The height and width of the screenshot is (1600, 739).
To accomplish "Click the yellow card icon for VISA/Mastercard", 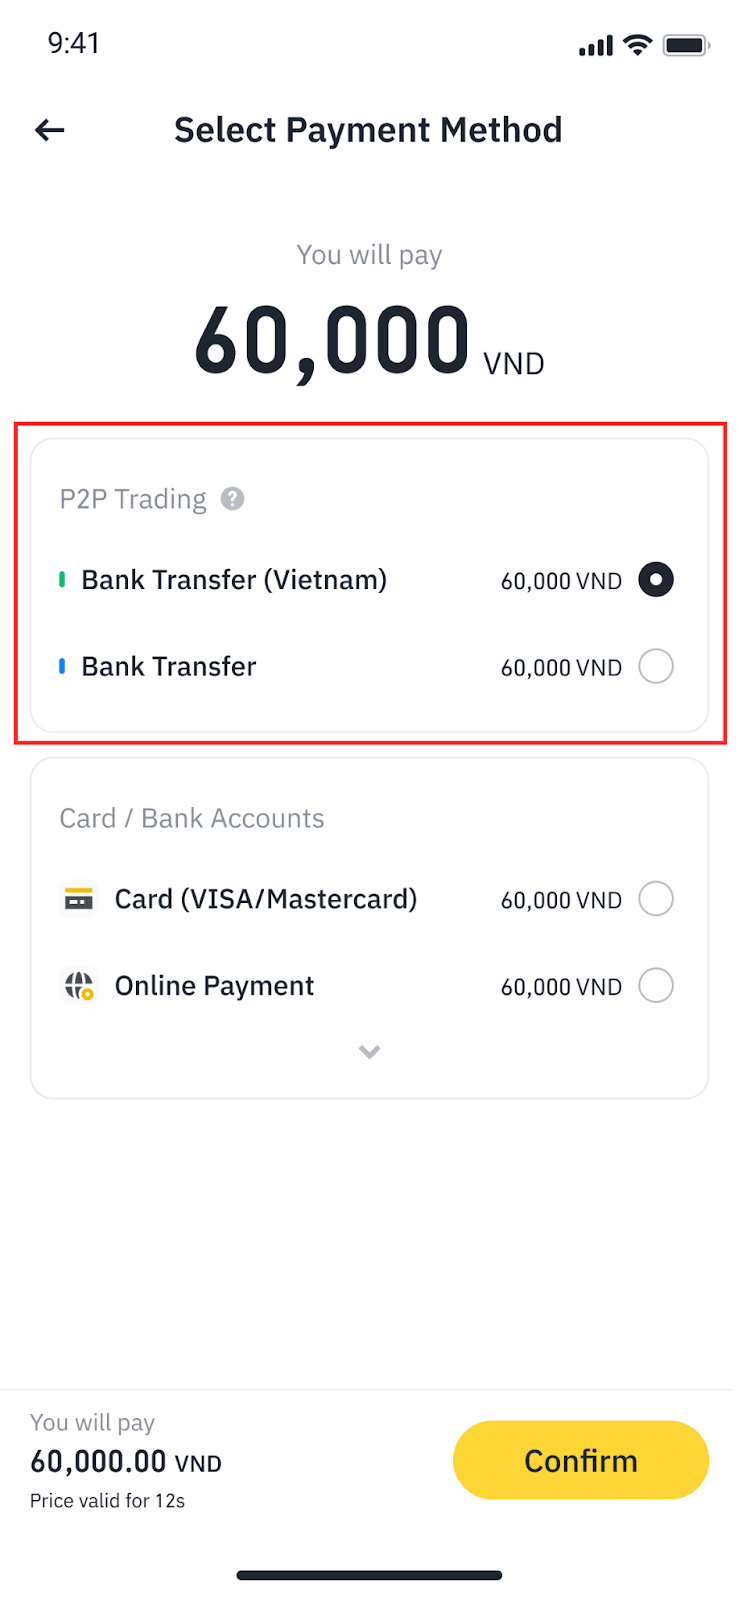I will click(79, 899).
